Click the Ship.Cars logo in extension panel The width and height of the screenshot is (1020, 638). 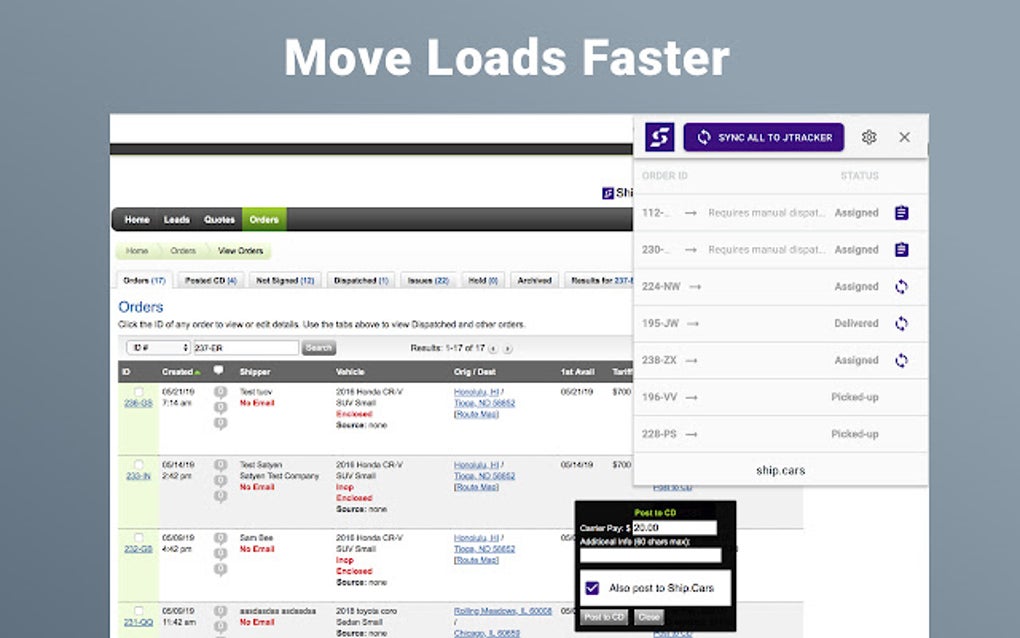[x=659, y=137]
